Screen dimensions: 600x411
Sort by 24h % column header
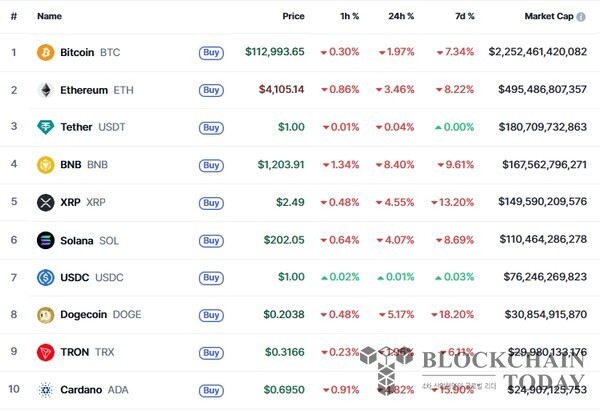tap(401, 16)
